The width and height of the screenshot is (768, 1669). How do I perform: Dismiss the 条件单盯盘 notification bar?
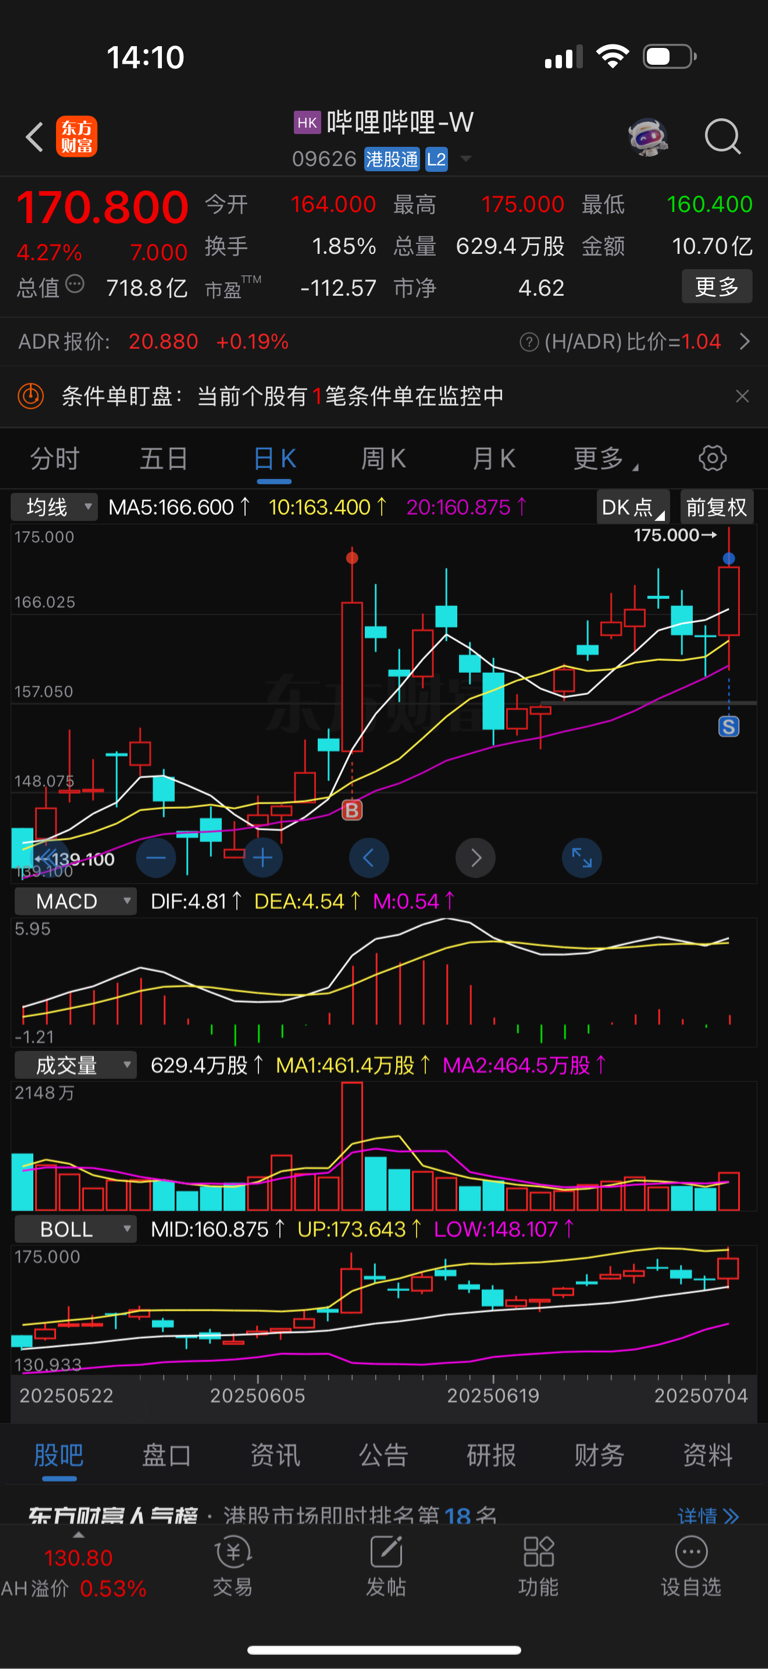[x=742, y=396]
